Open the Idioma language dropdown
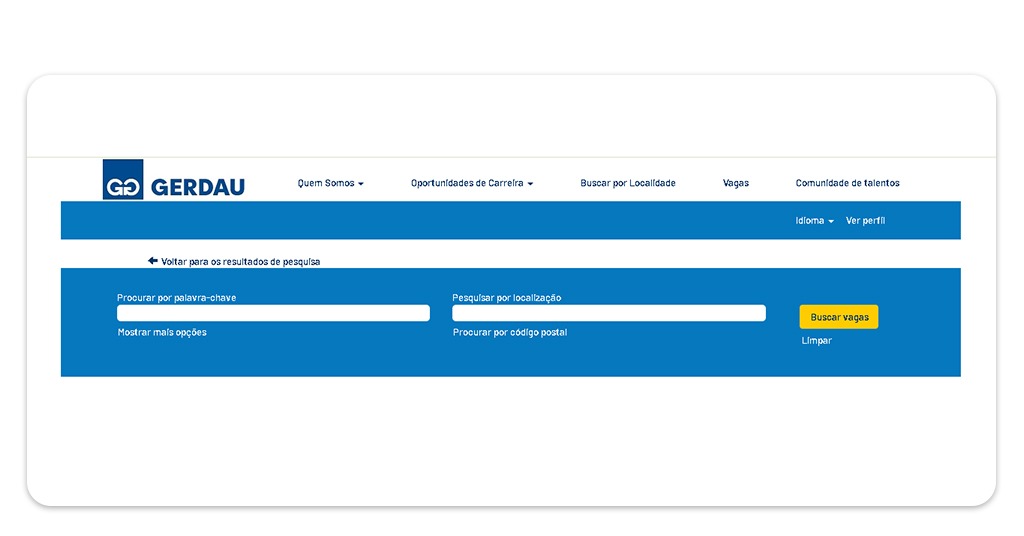The width and height of the screenshot is (1024, 536). pyautogui.click(x=814, y=220)
